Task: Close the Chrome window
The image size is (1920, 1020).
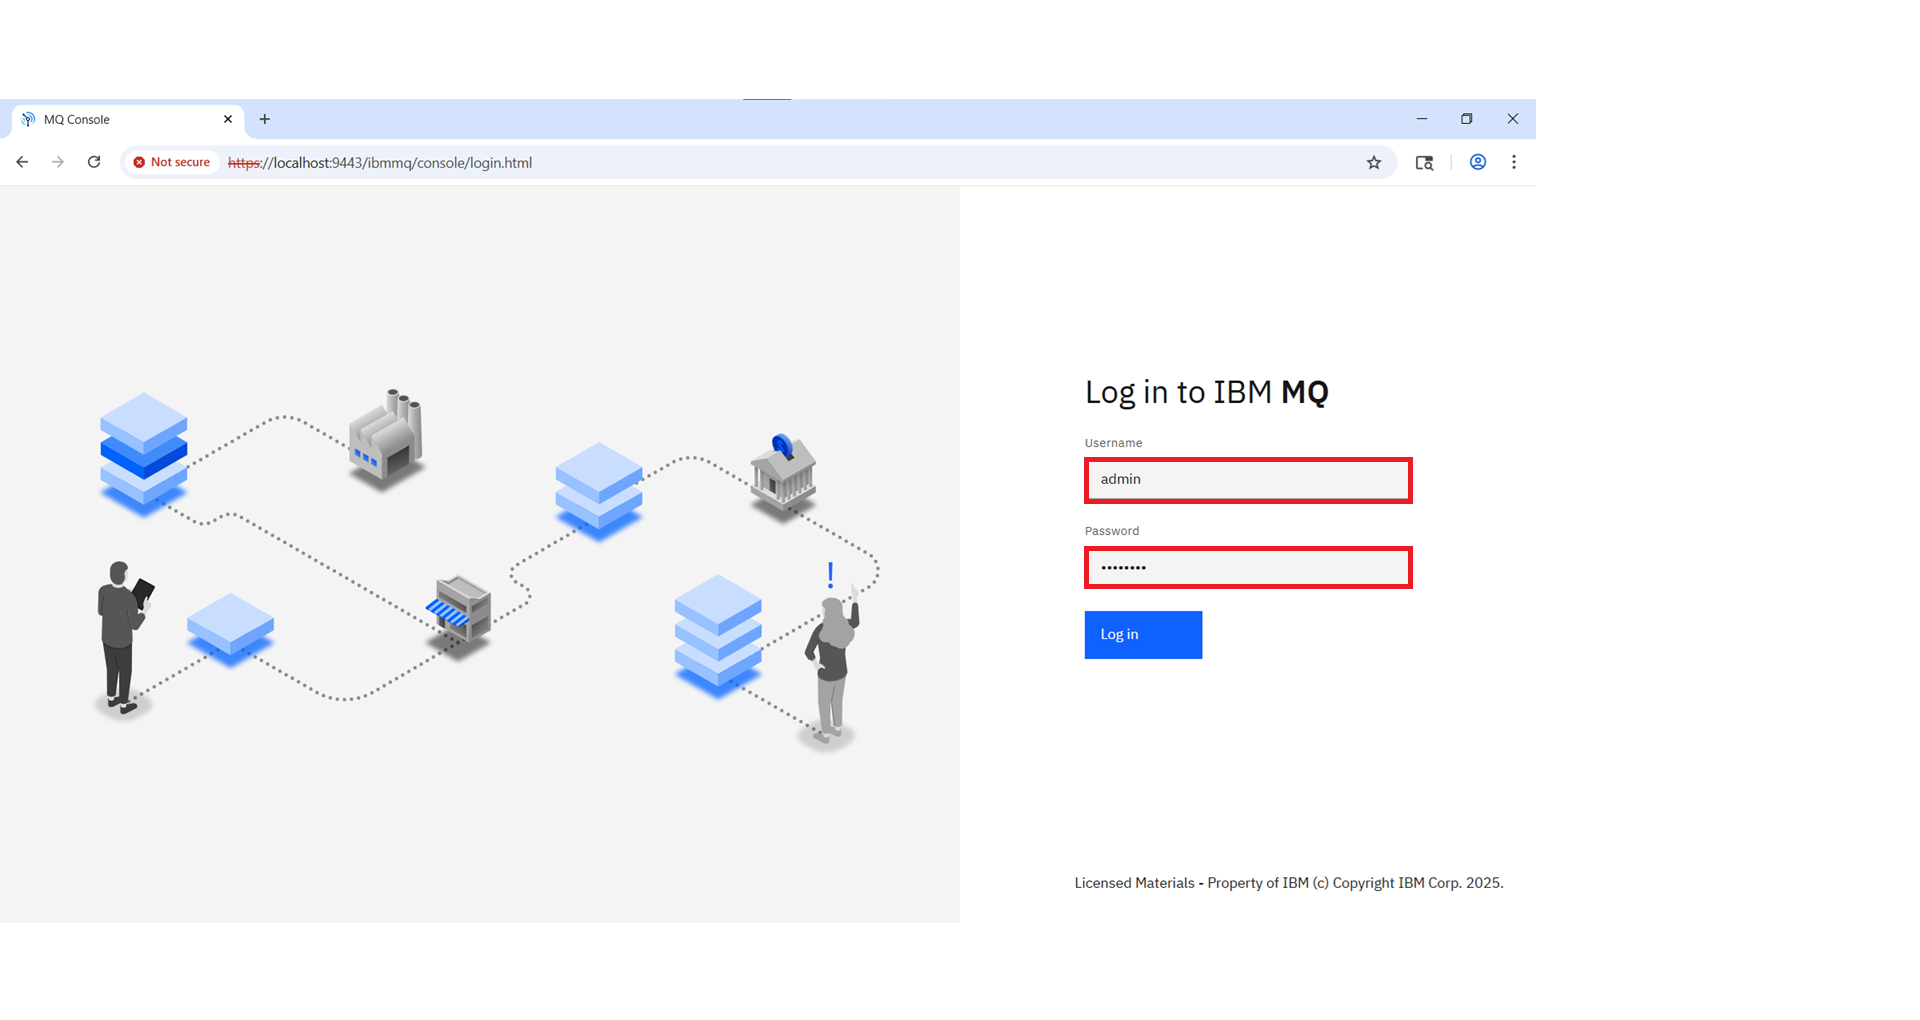Action: tap(1513, 119)
